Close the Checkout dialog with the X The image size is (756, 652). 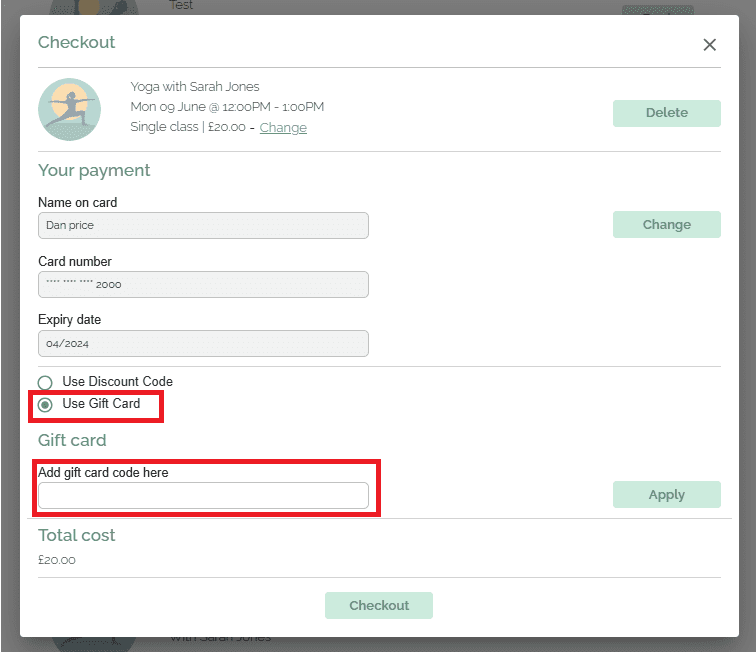[x=709, y=45]
